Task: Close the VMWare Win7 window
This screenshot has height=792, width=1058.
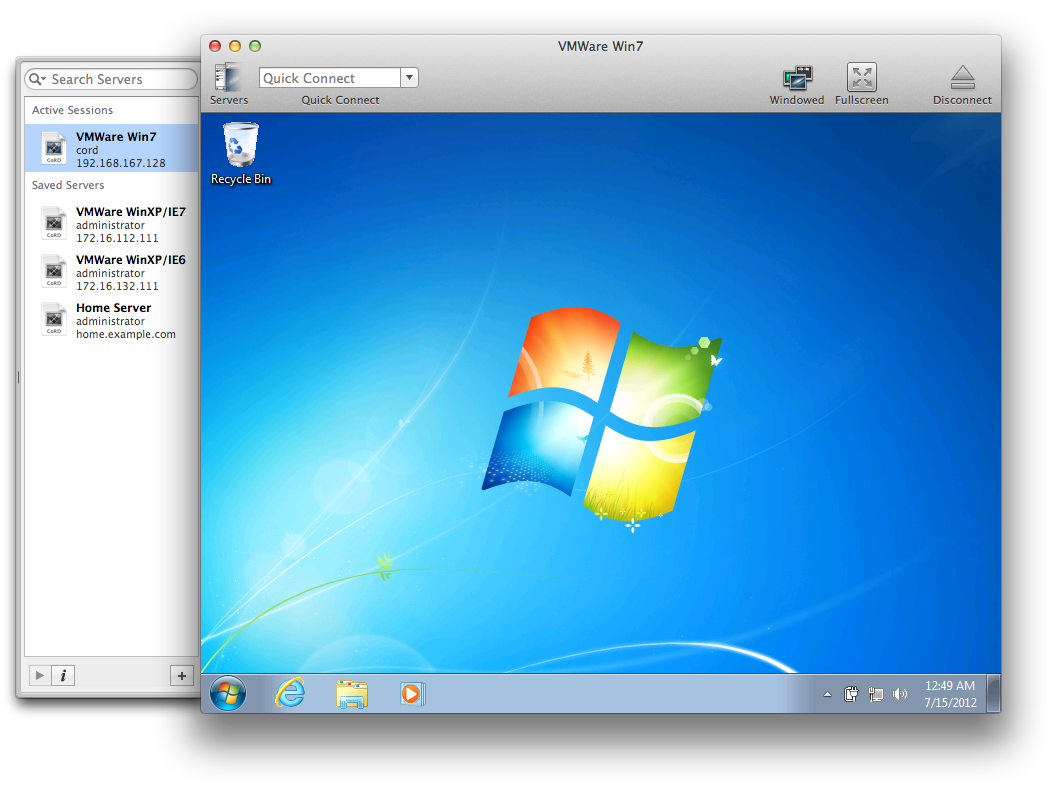Action: point(215,46)
